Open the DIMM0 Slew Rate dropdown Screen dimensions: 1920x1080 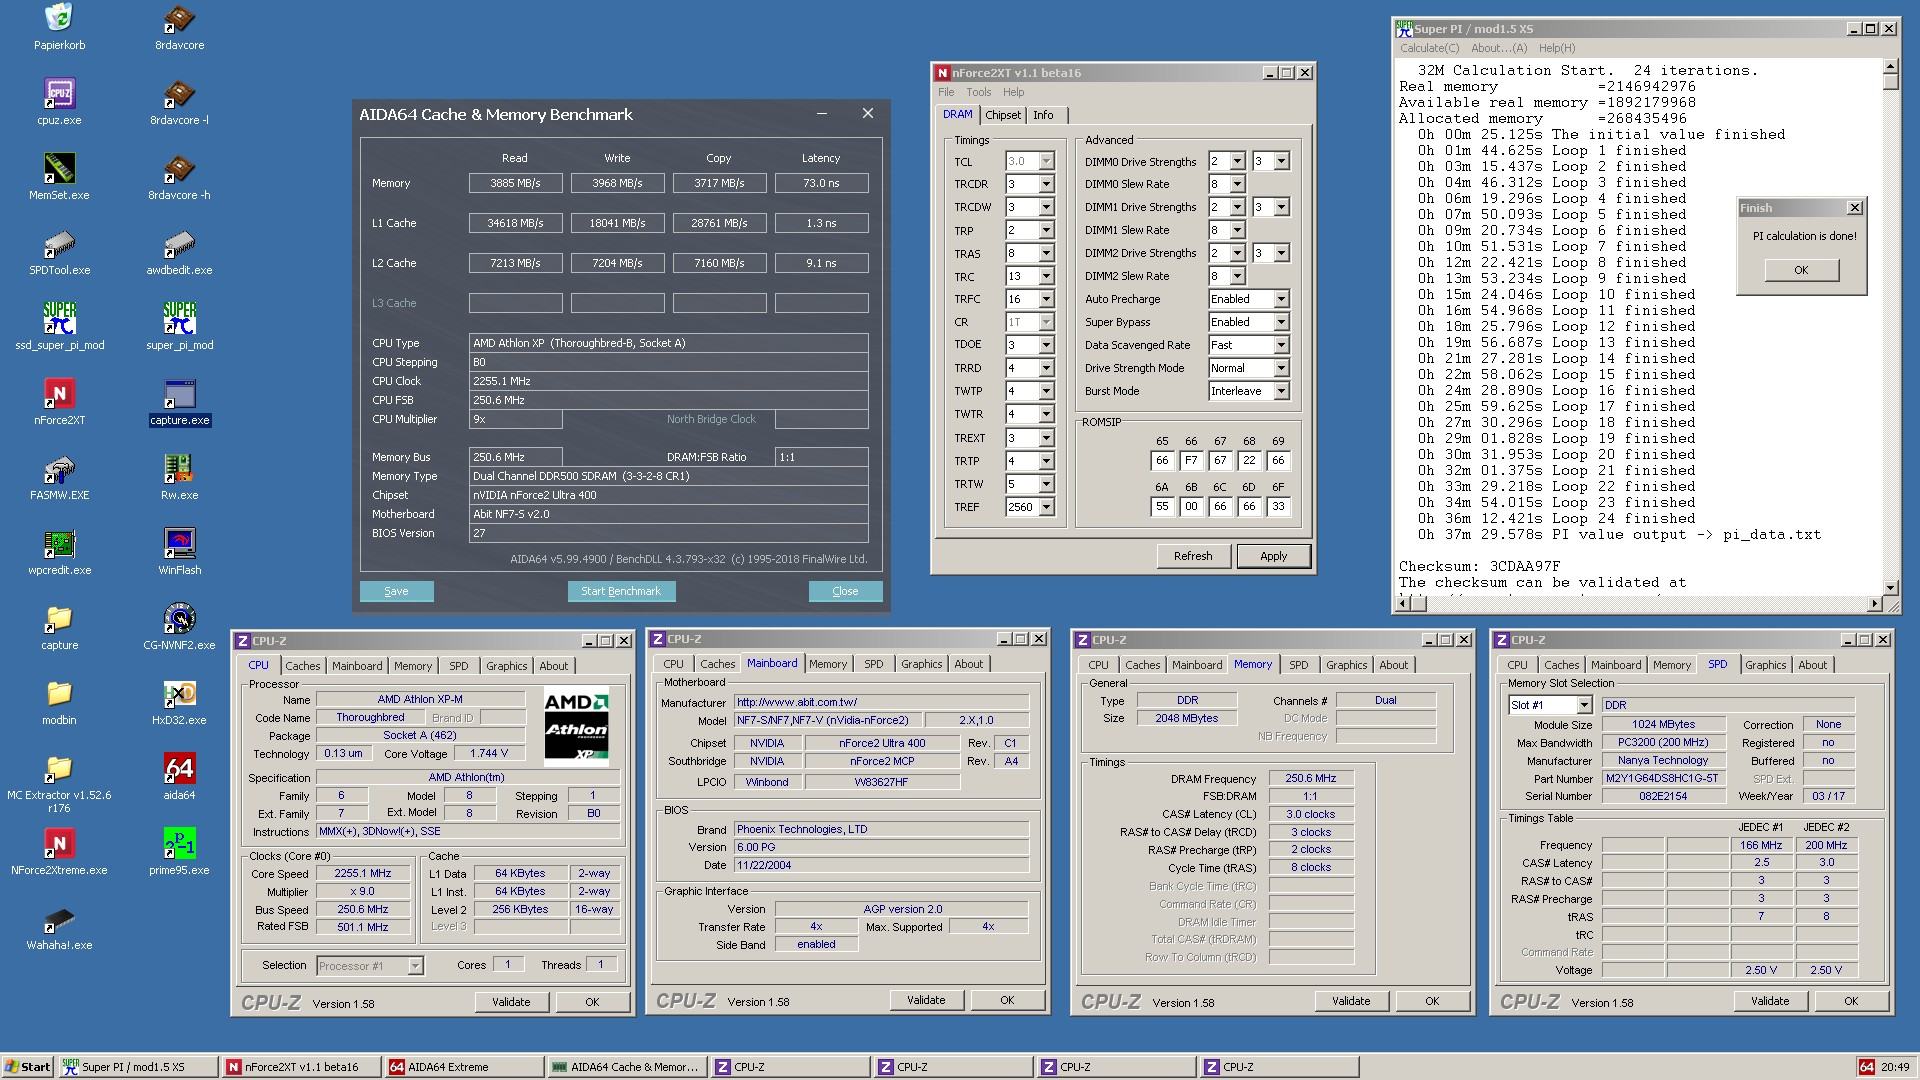[x=1237, y=184]
